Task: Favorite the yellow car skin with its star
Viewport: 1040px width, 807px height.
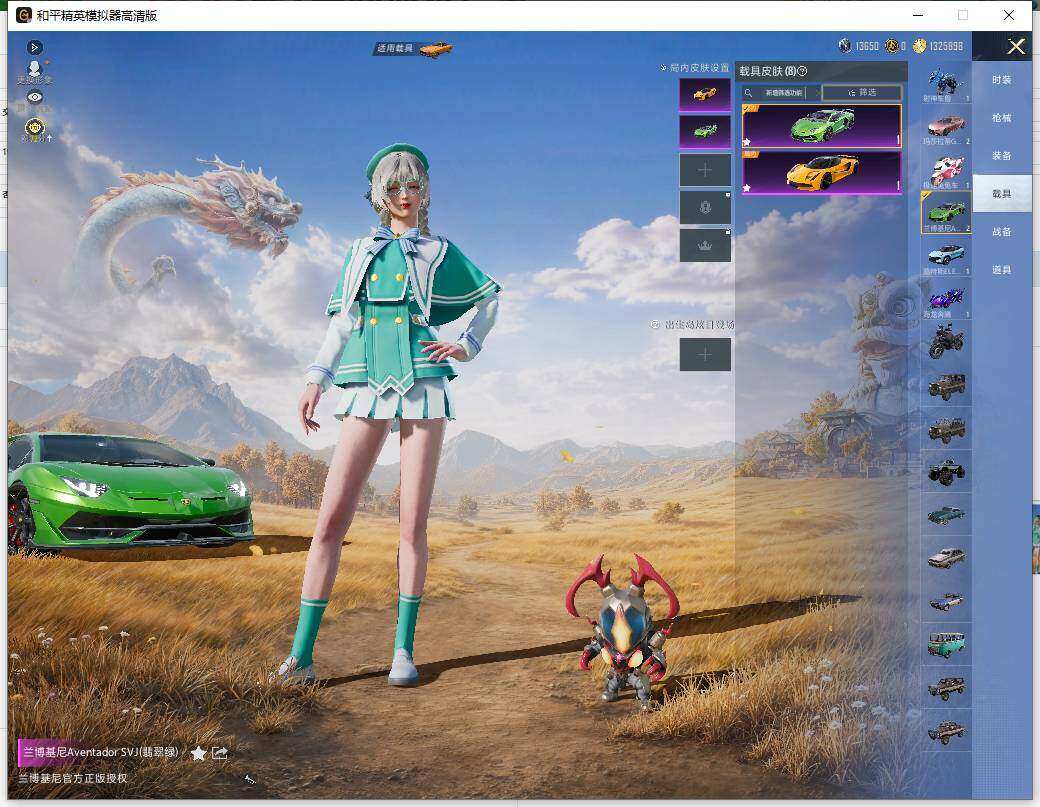Action: coord(747,188)
